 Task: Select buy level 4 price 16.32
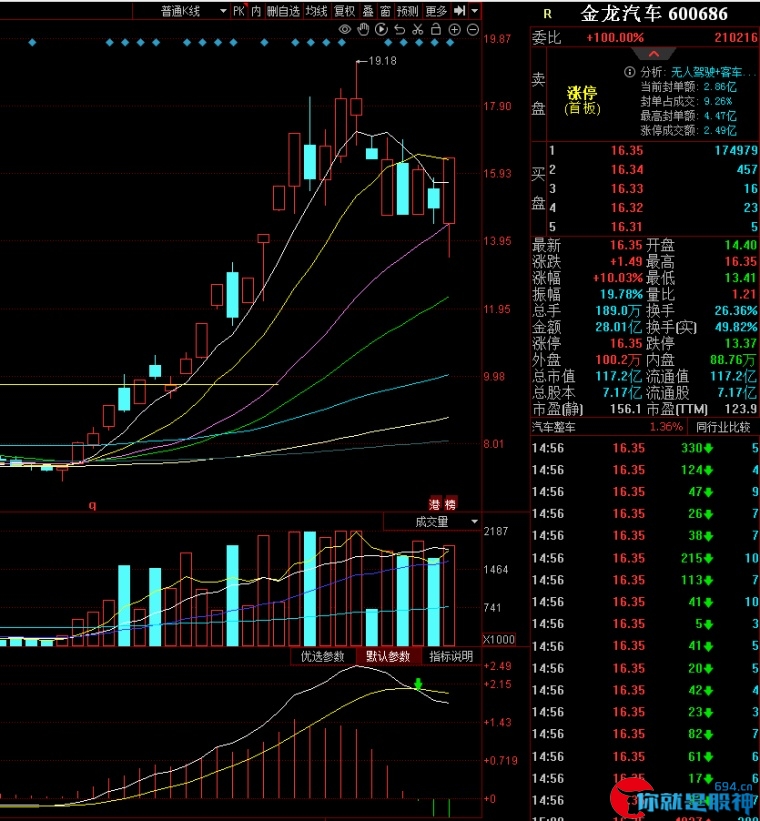[x=626, y=208]
